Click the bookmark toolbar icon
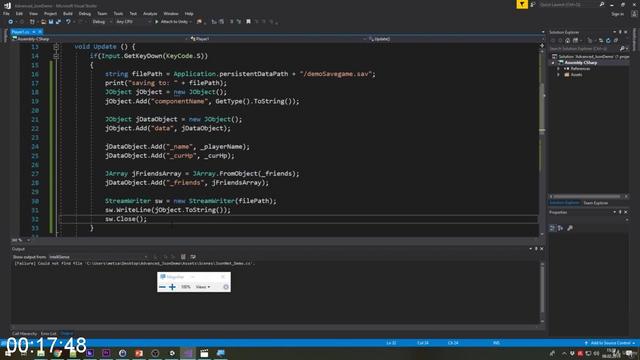 (248, 22)
